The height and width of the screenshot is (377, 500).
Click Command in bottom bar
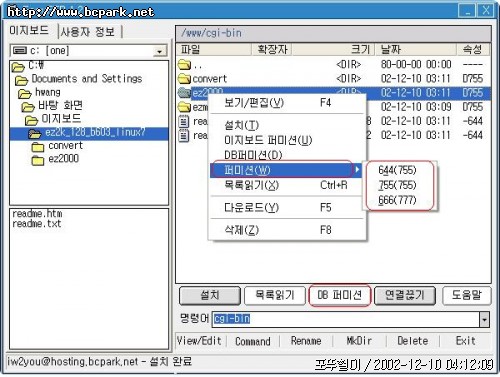click(253, 341)
